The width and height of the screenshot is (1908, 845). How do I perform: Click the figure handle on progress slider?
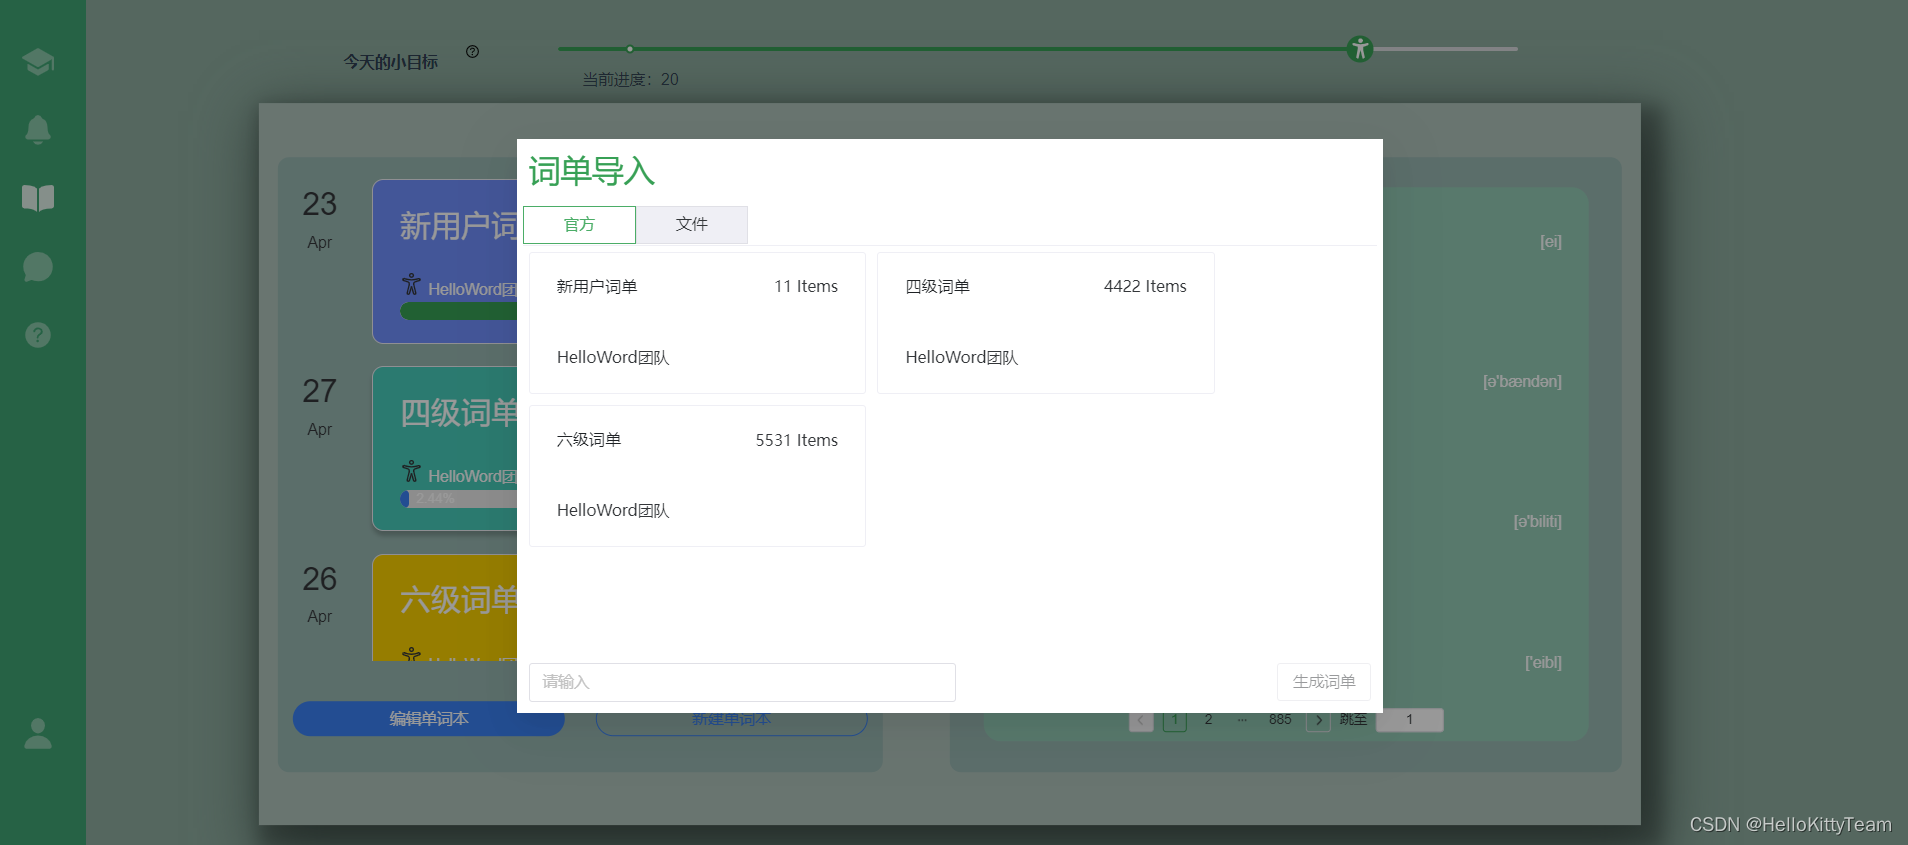pos(1359,48)
